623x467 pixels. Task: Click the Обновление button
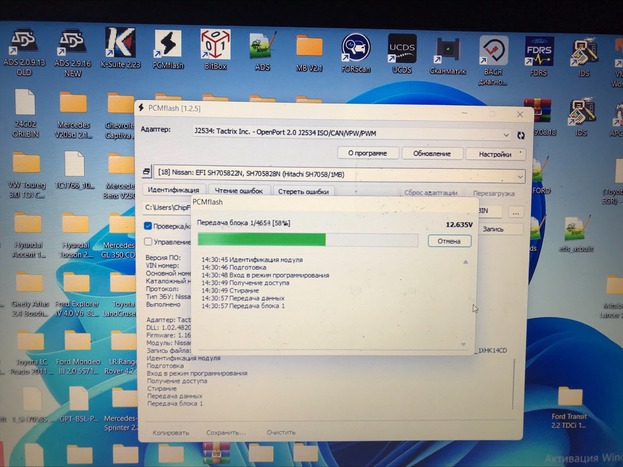(431, 153)
